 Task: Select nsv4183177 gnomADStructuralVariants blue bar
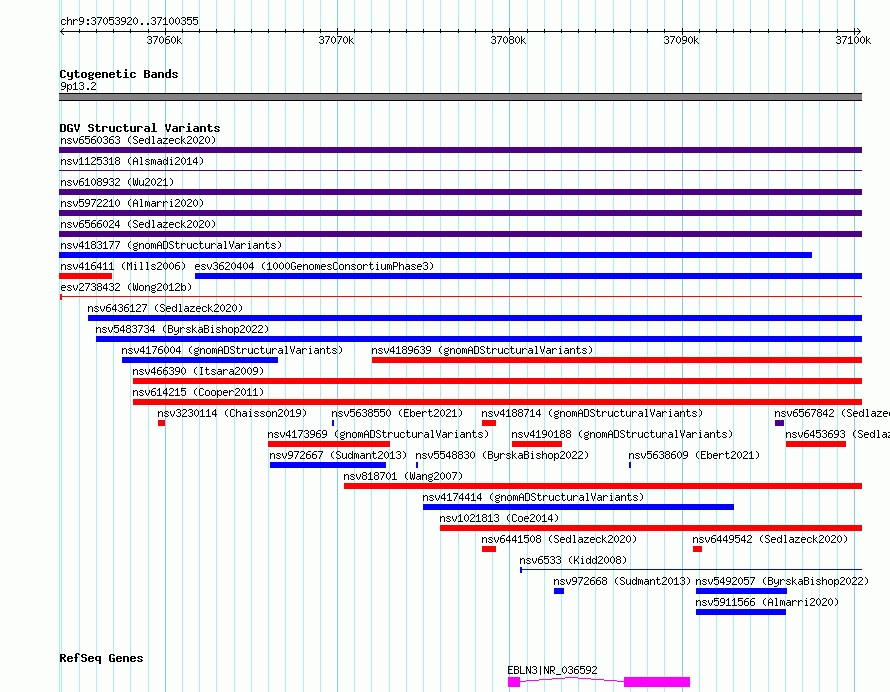coord(435,255)
